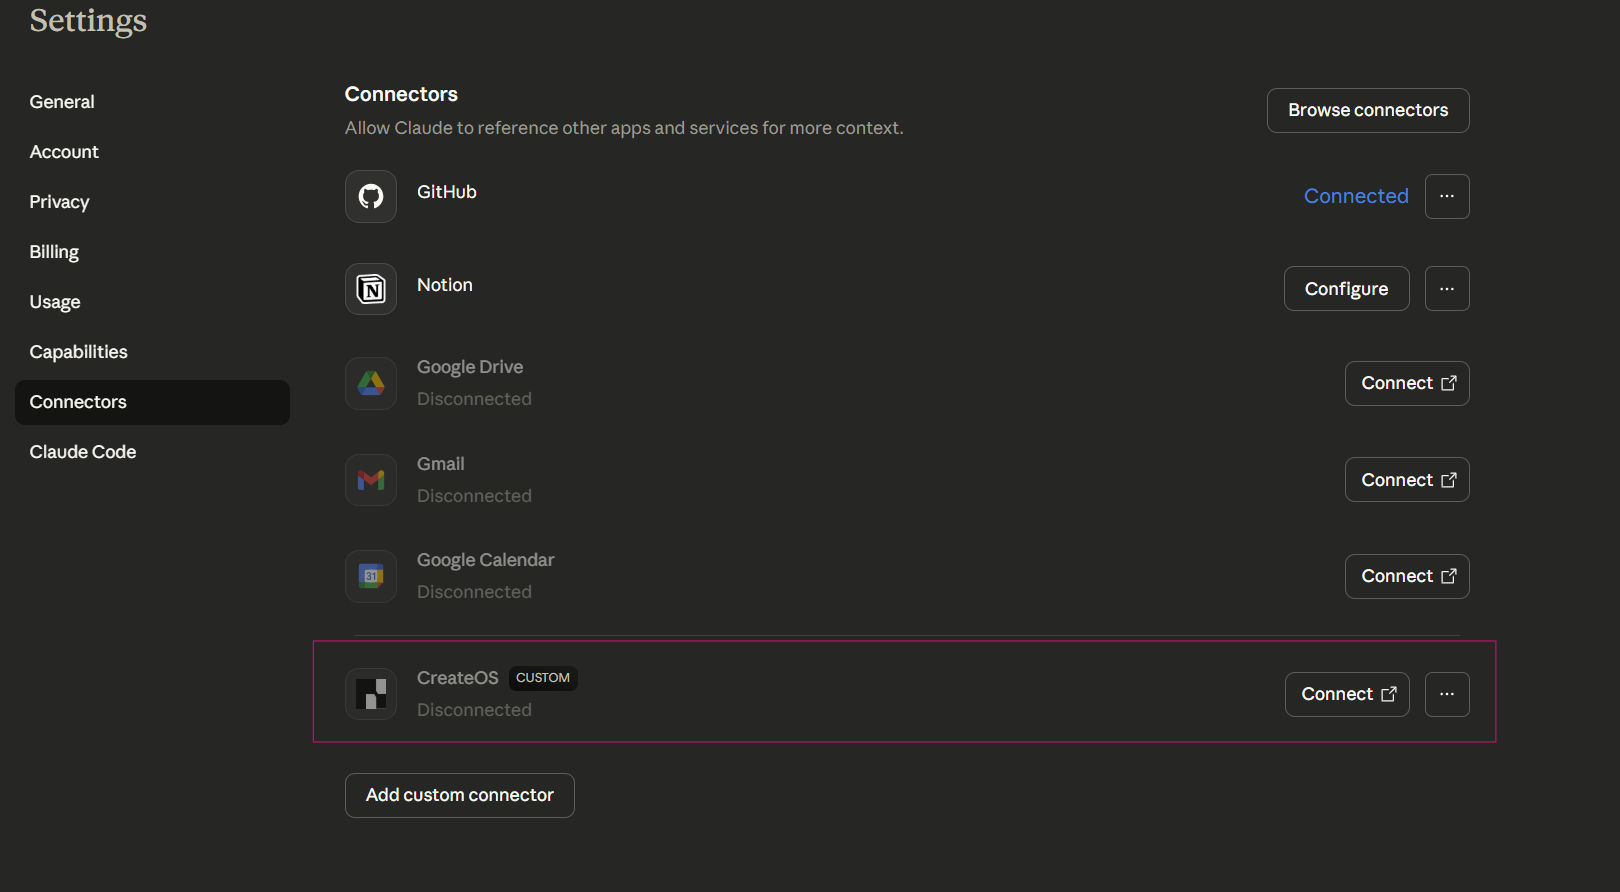Open the Billing section
Screen dimensions: 1620x892
coord(54,252)
